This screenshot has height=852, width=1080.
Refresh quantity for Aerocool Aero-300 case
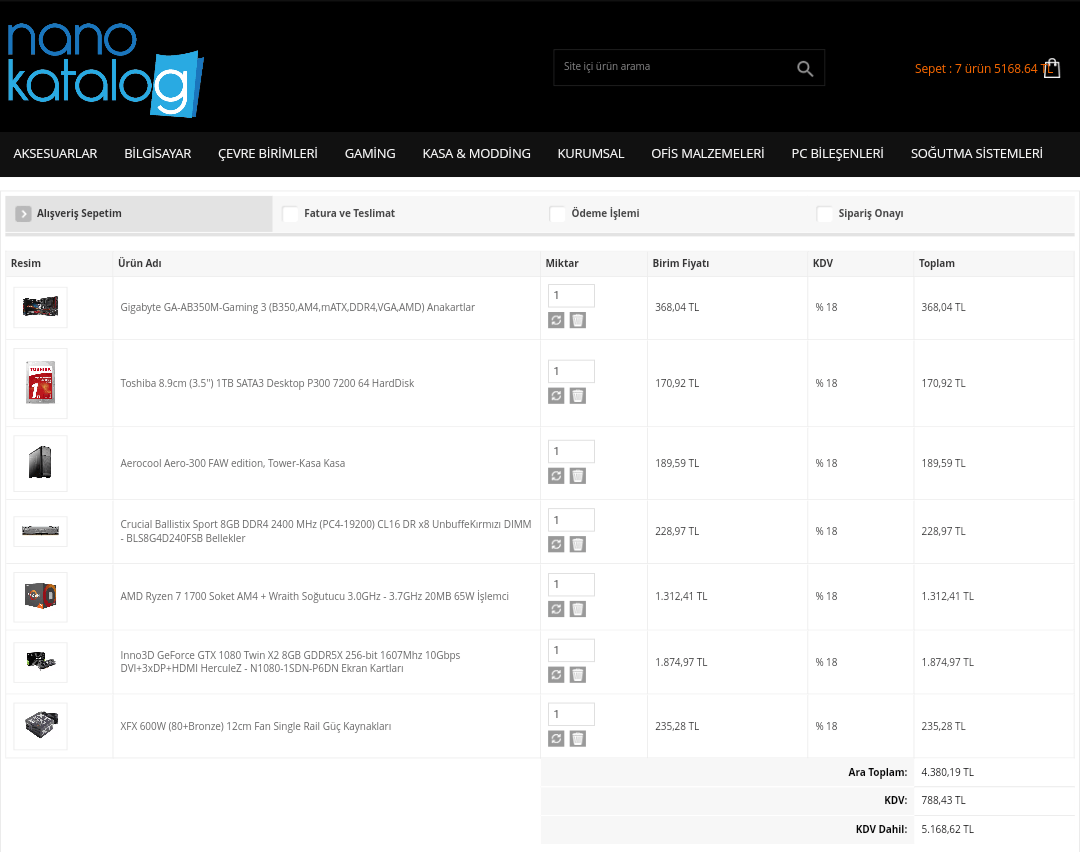coord(556,476)
